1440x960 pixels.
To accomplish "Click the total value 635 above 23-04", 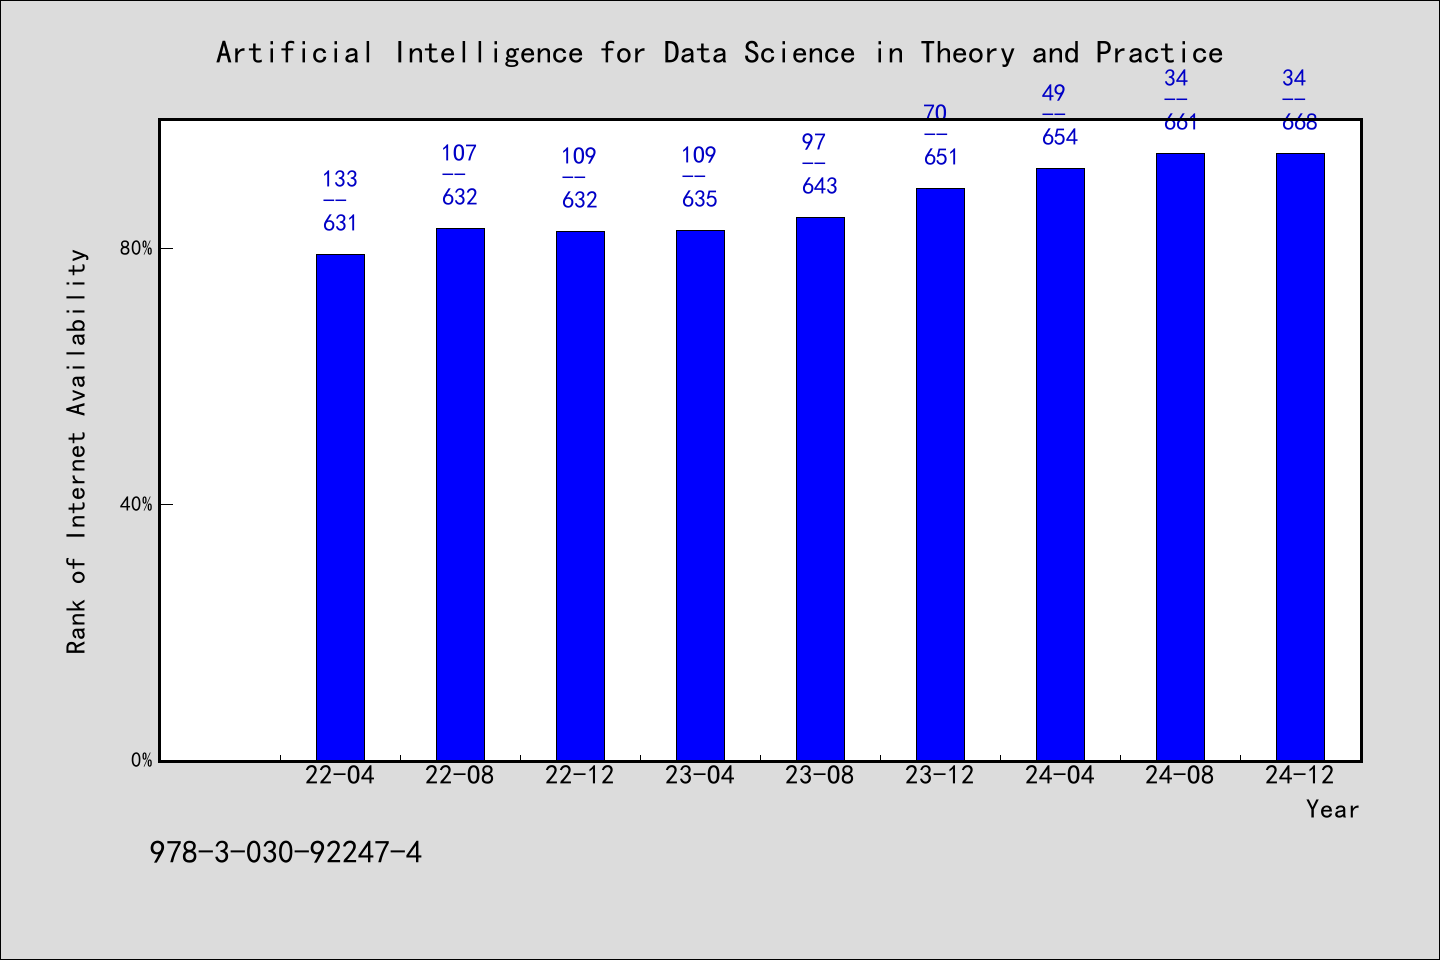I will 700,199.
